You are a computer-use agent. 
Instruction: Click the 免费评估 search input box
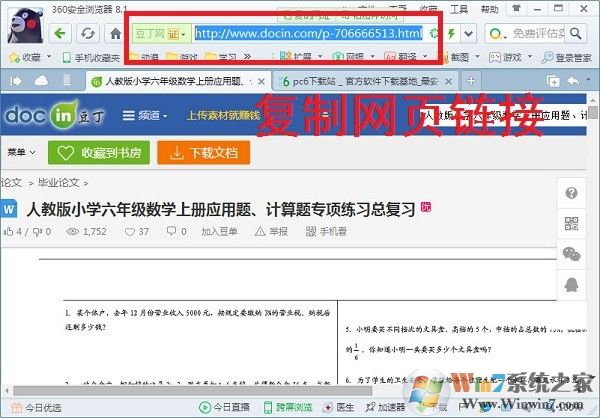pyautogui.click(x=538, y=34)
